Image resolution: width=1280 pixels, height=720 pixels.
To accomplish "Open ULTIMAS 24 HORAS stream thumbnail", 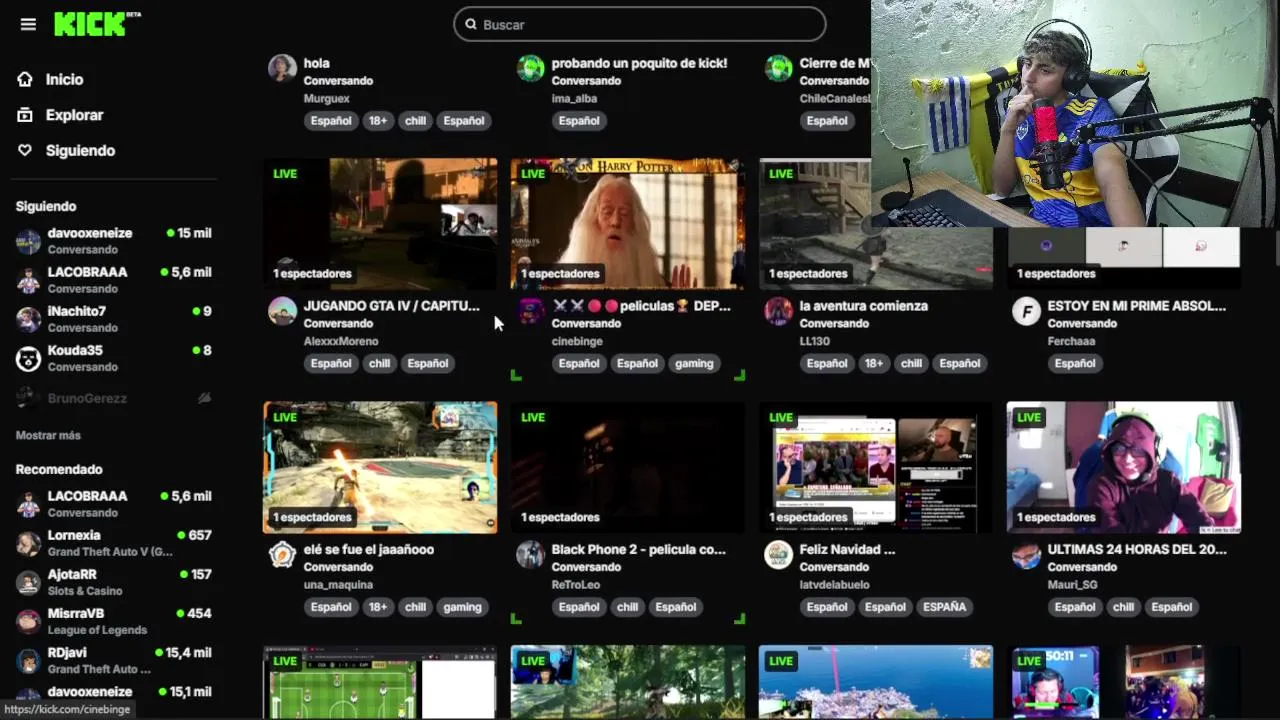I will pos(1124,467).
